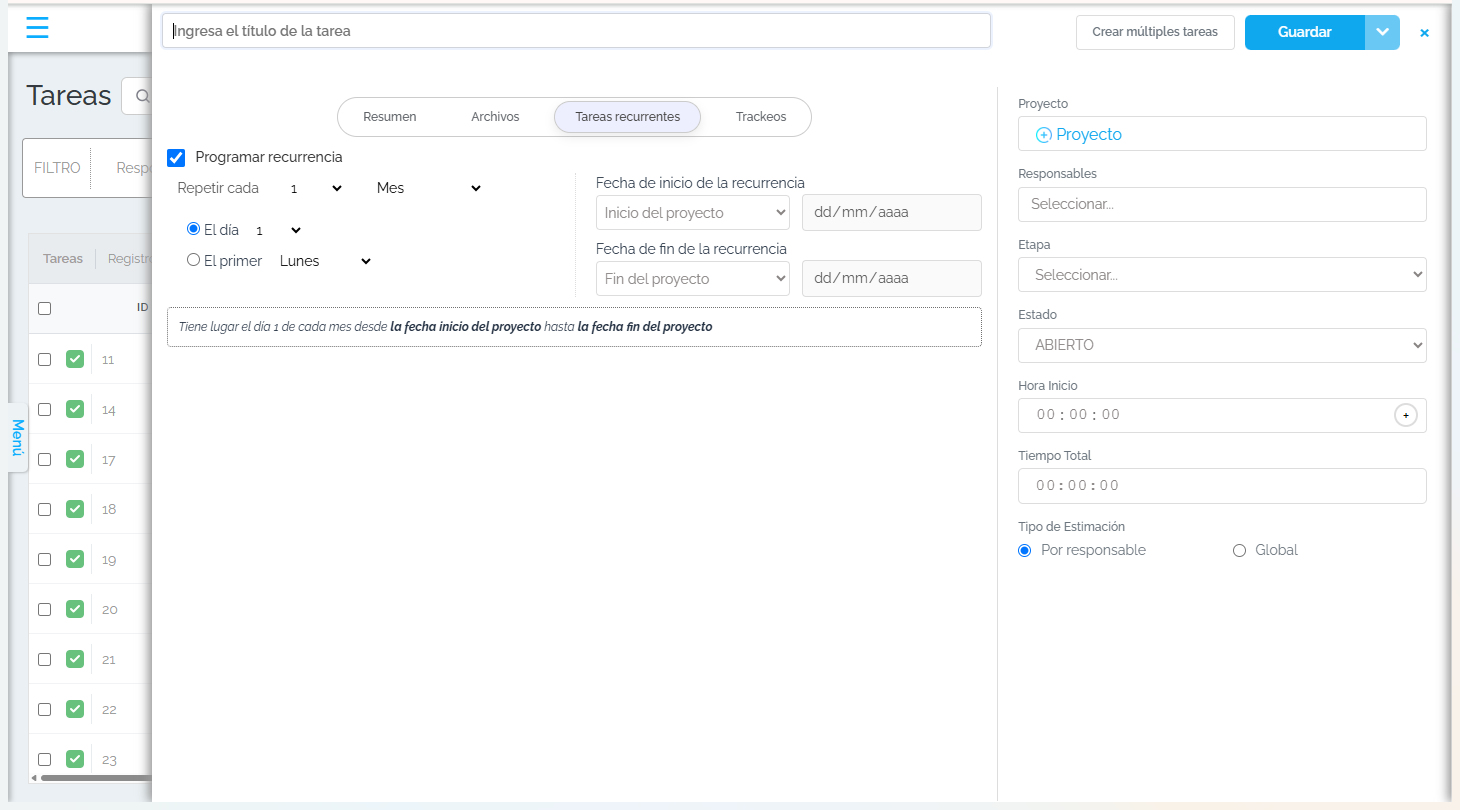This screenshot has width=1460, height=810.
Task: Open Inicio del proyecto dropdown
Action: (x=693, y=213)
